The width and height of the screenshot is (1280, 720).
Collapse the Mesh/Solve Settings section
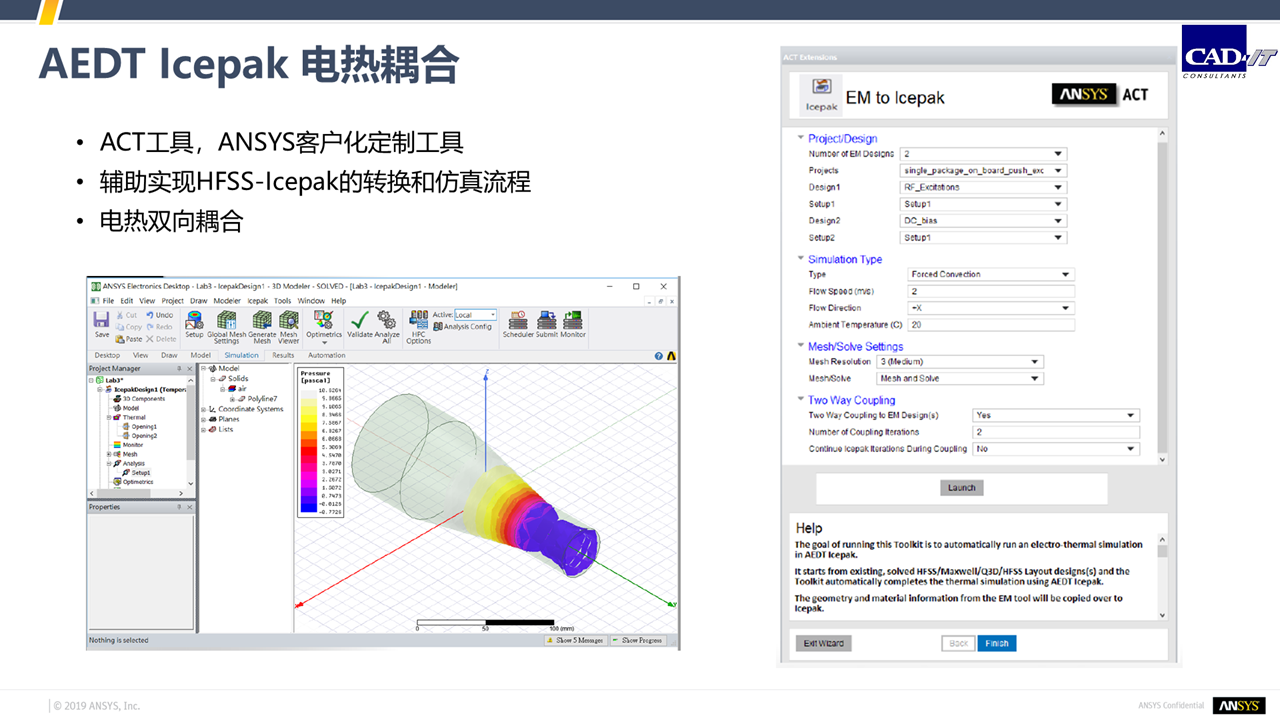coord(801,346)
